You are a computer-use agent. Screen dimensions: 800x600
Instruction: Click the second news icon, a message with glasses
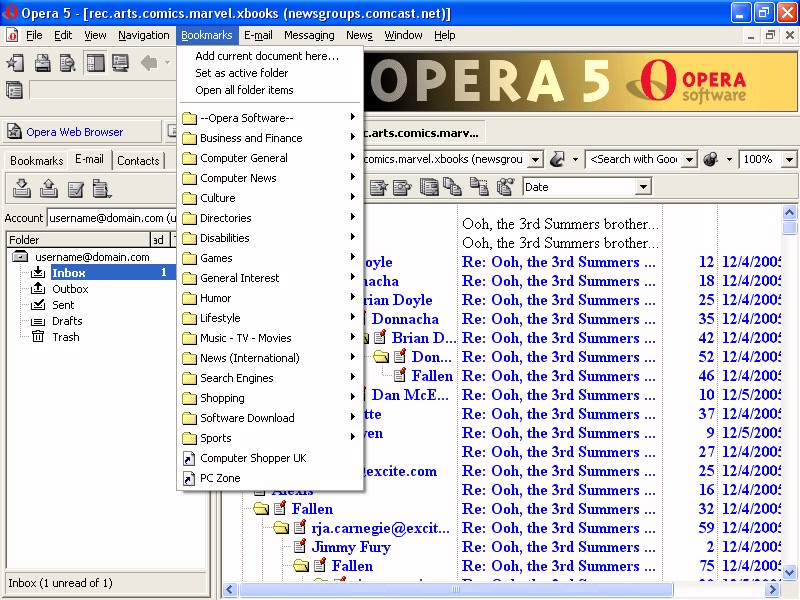point(402,187)
